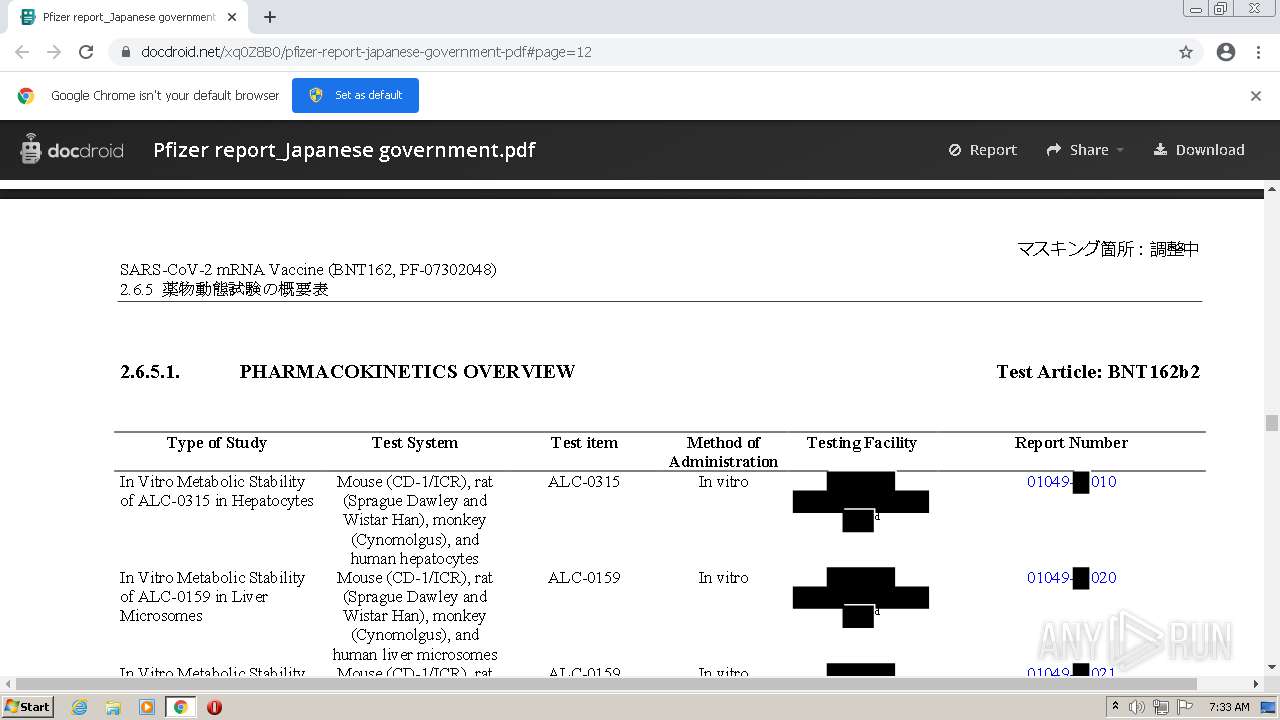Screen dimensions: 1280x720
Task: Open report number link ending in 020
Action: (1071, 578)
